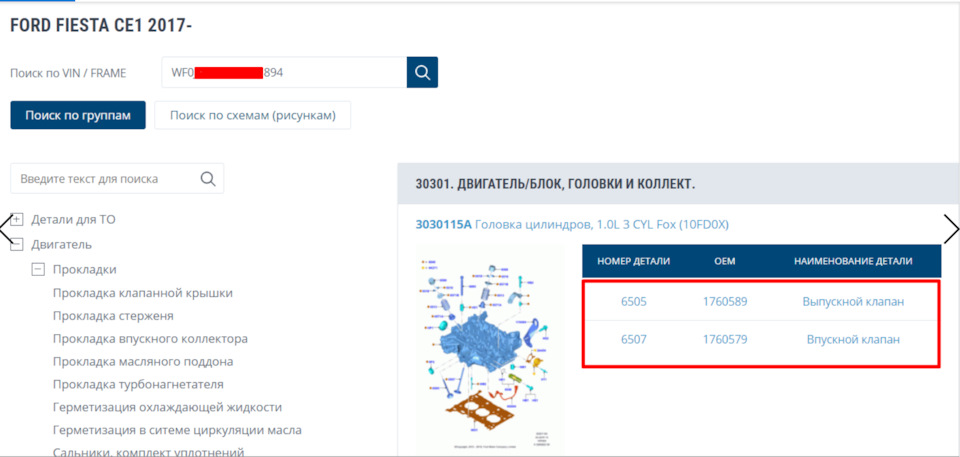Collapse the 'Двигатель' tree node

click(17, 244)
